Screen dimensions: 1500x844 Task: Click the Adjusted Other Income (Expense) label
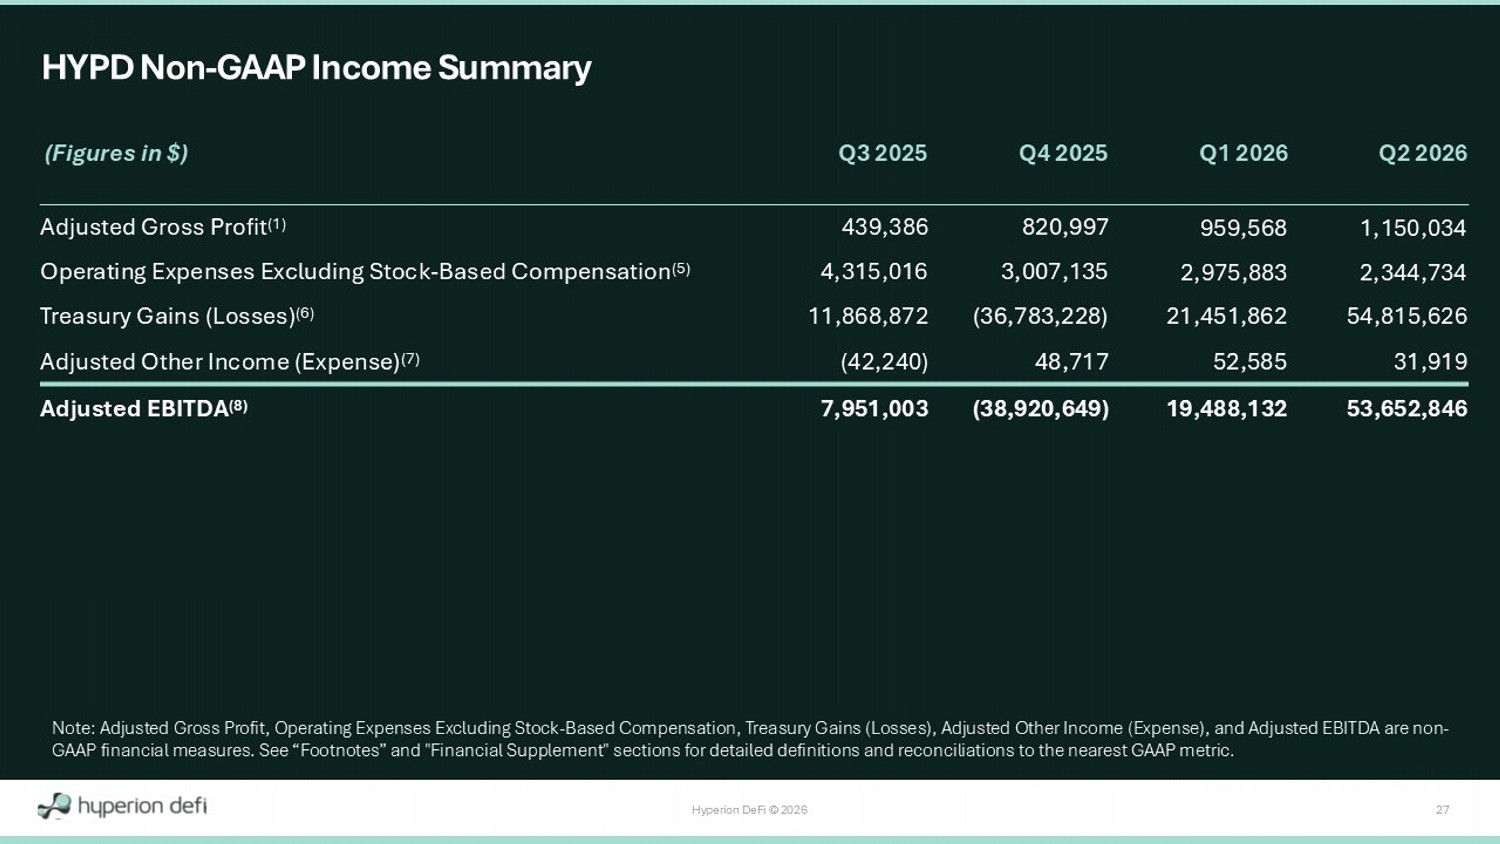pos(230,361)
